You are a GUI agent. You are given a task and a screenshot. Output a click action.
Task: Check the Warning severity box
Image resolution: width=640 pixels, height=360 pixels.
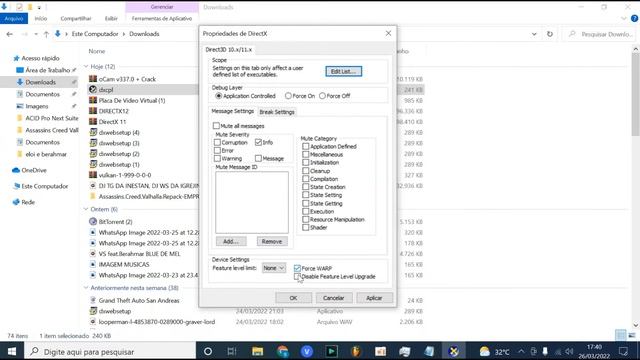217,158
